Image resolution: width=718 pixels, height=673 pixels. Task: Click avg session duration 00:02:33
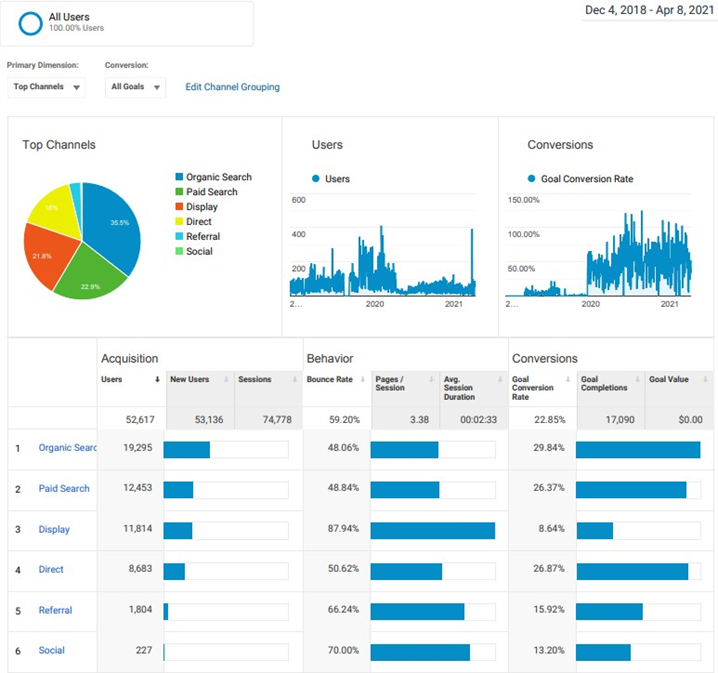click(x=478, y=419)
